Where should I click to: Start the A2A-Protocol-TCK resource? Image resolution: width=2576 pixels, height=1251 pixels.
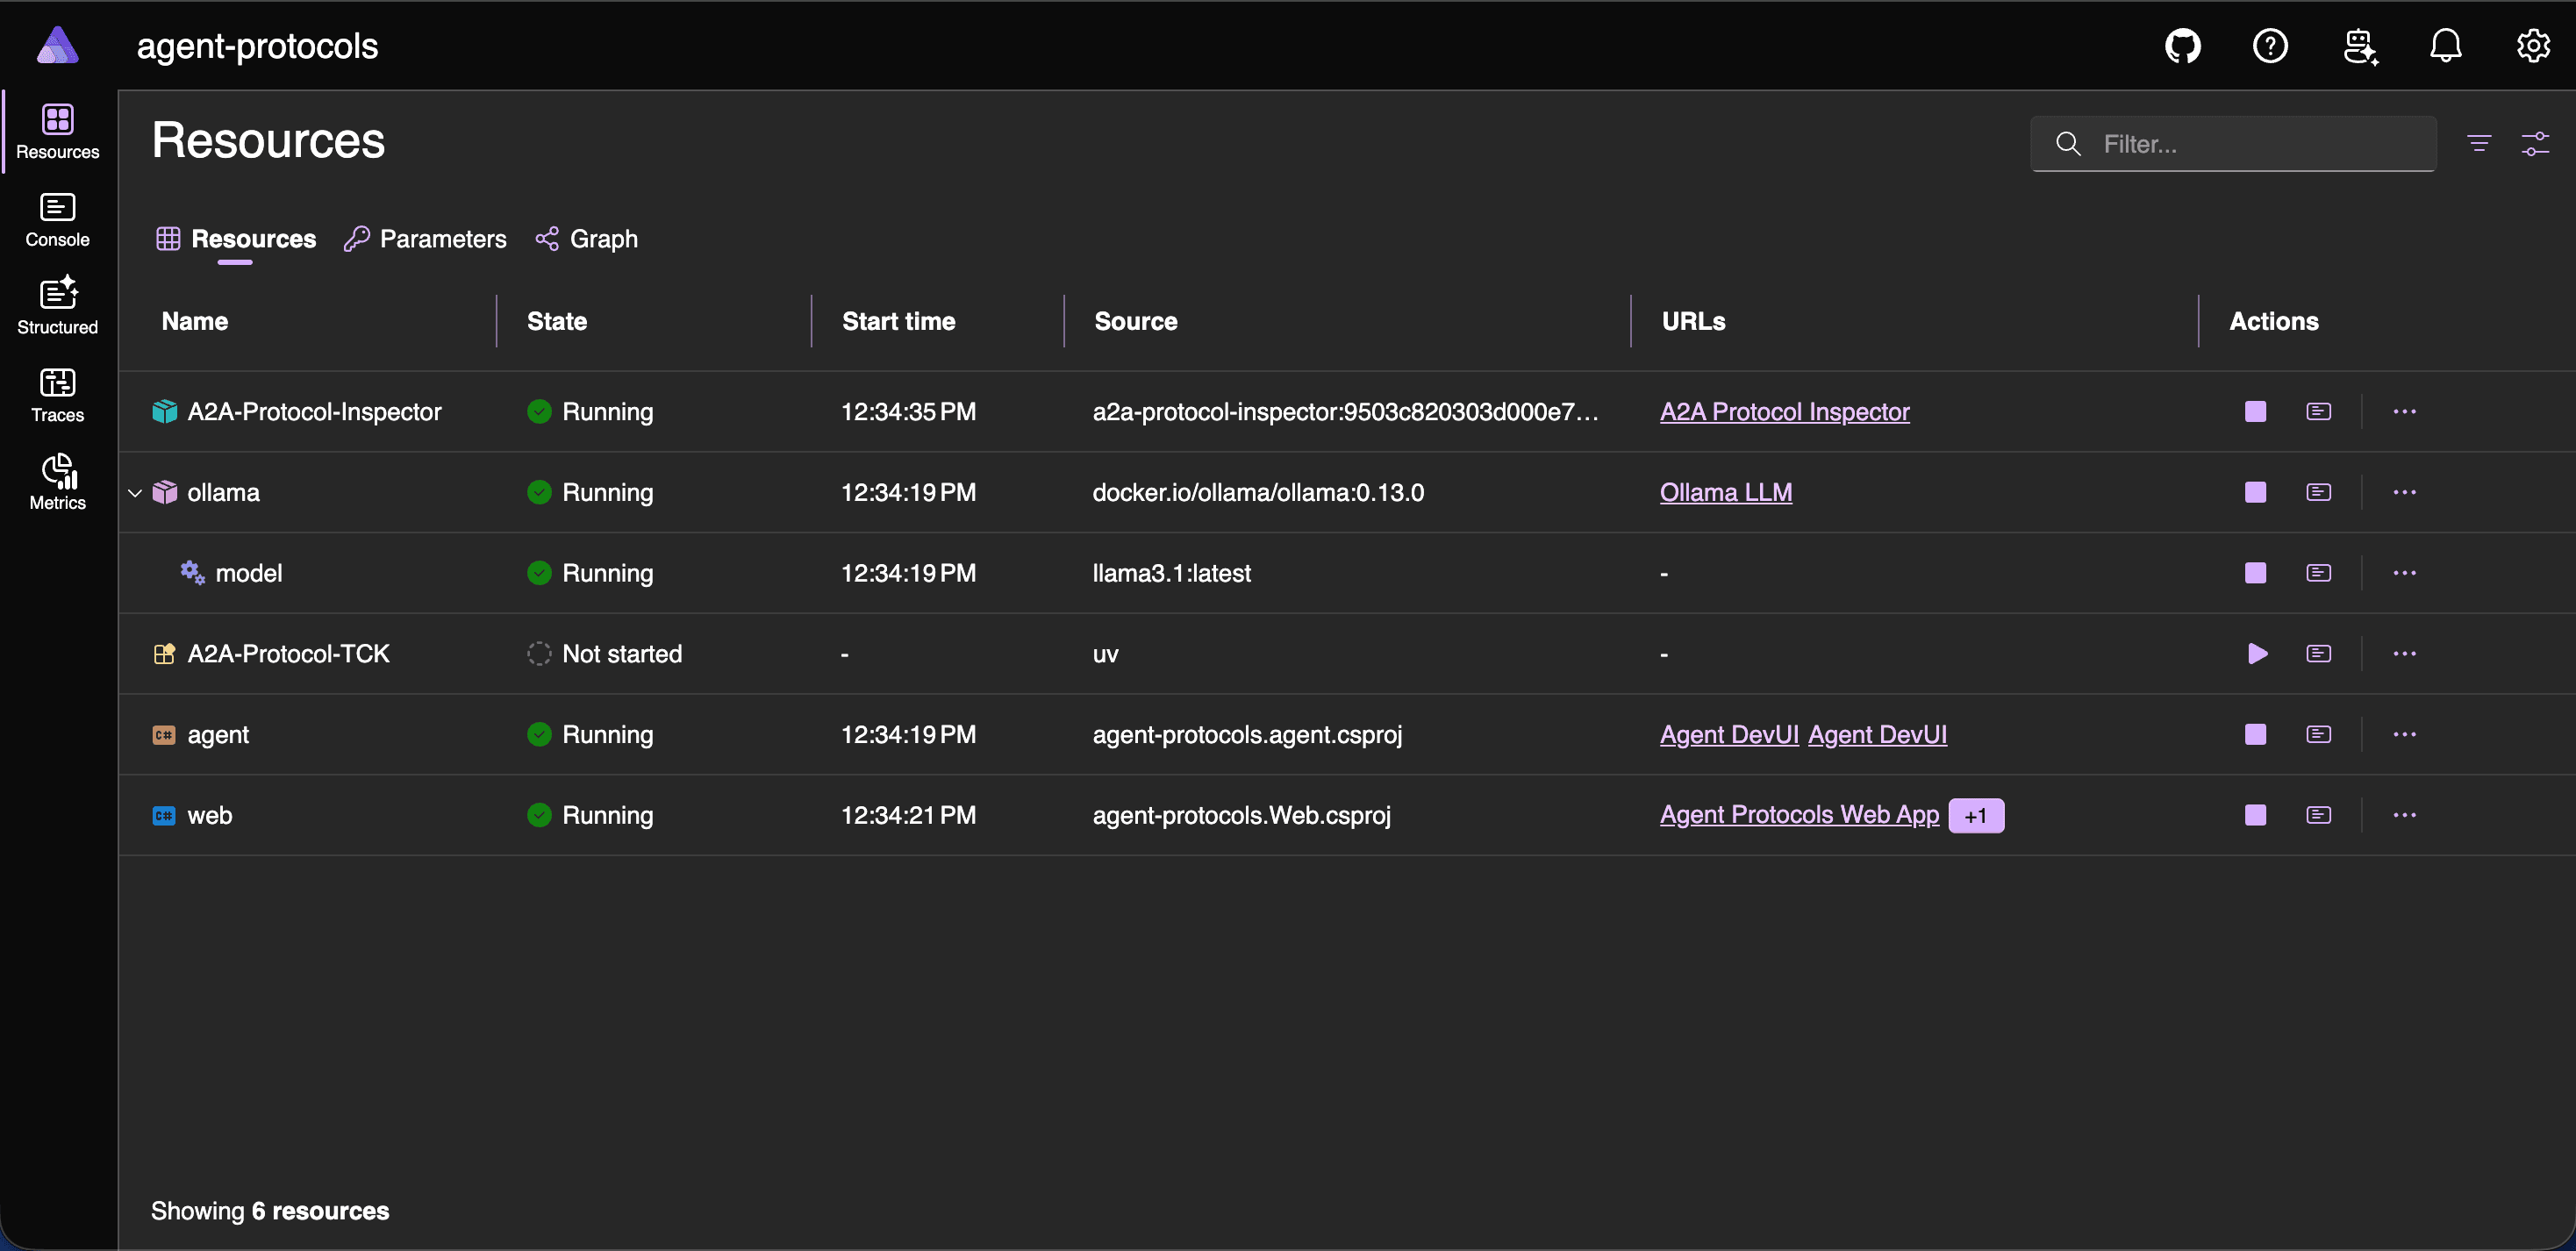(x=2257, y=654)
